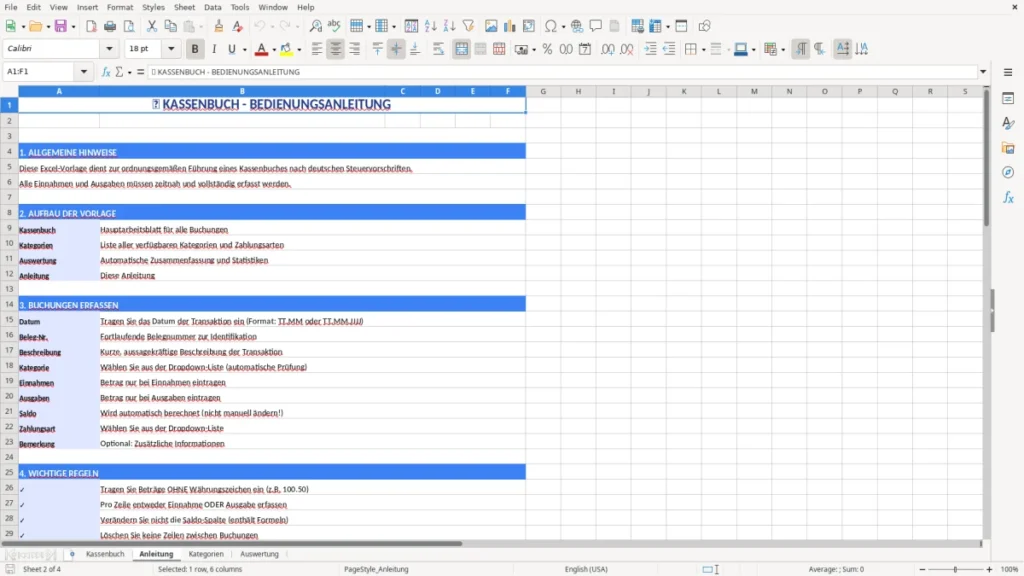Toggle Underline formatting

(231, 49)
